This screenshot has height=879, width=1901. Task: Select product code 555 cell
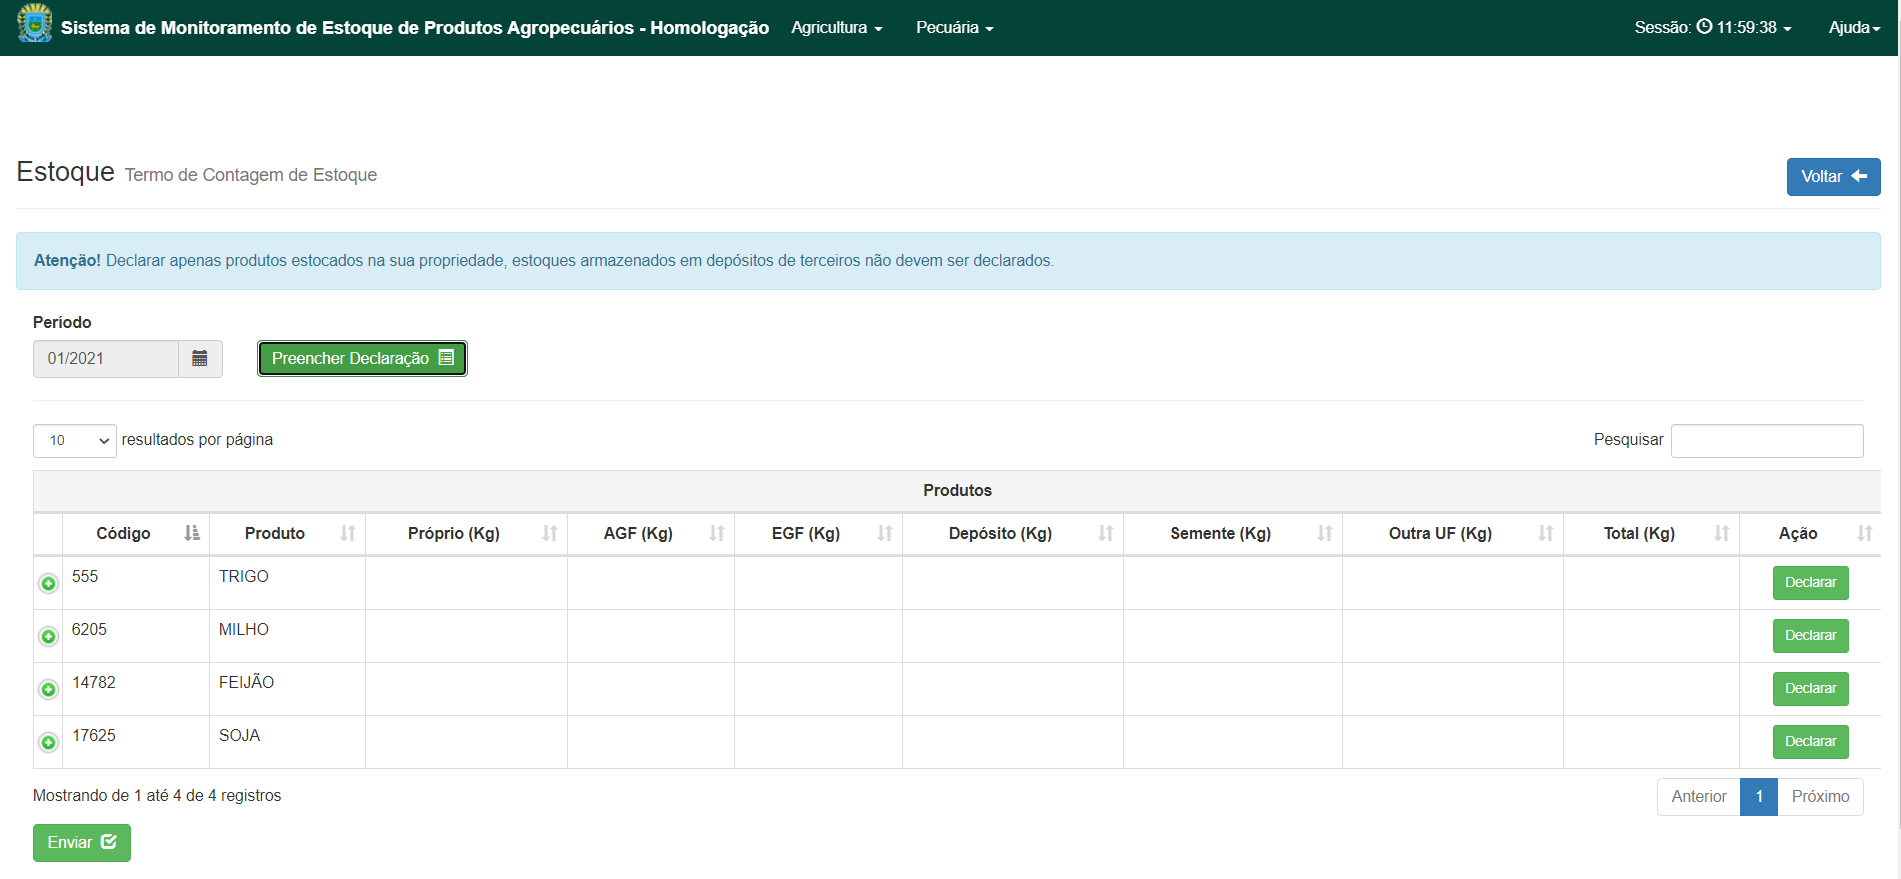(x=136, y=583)
